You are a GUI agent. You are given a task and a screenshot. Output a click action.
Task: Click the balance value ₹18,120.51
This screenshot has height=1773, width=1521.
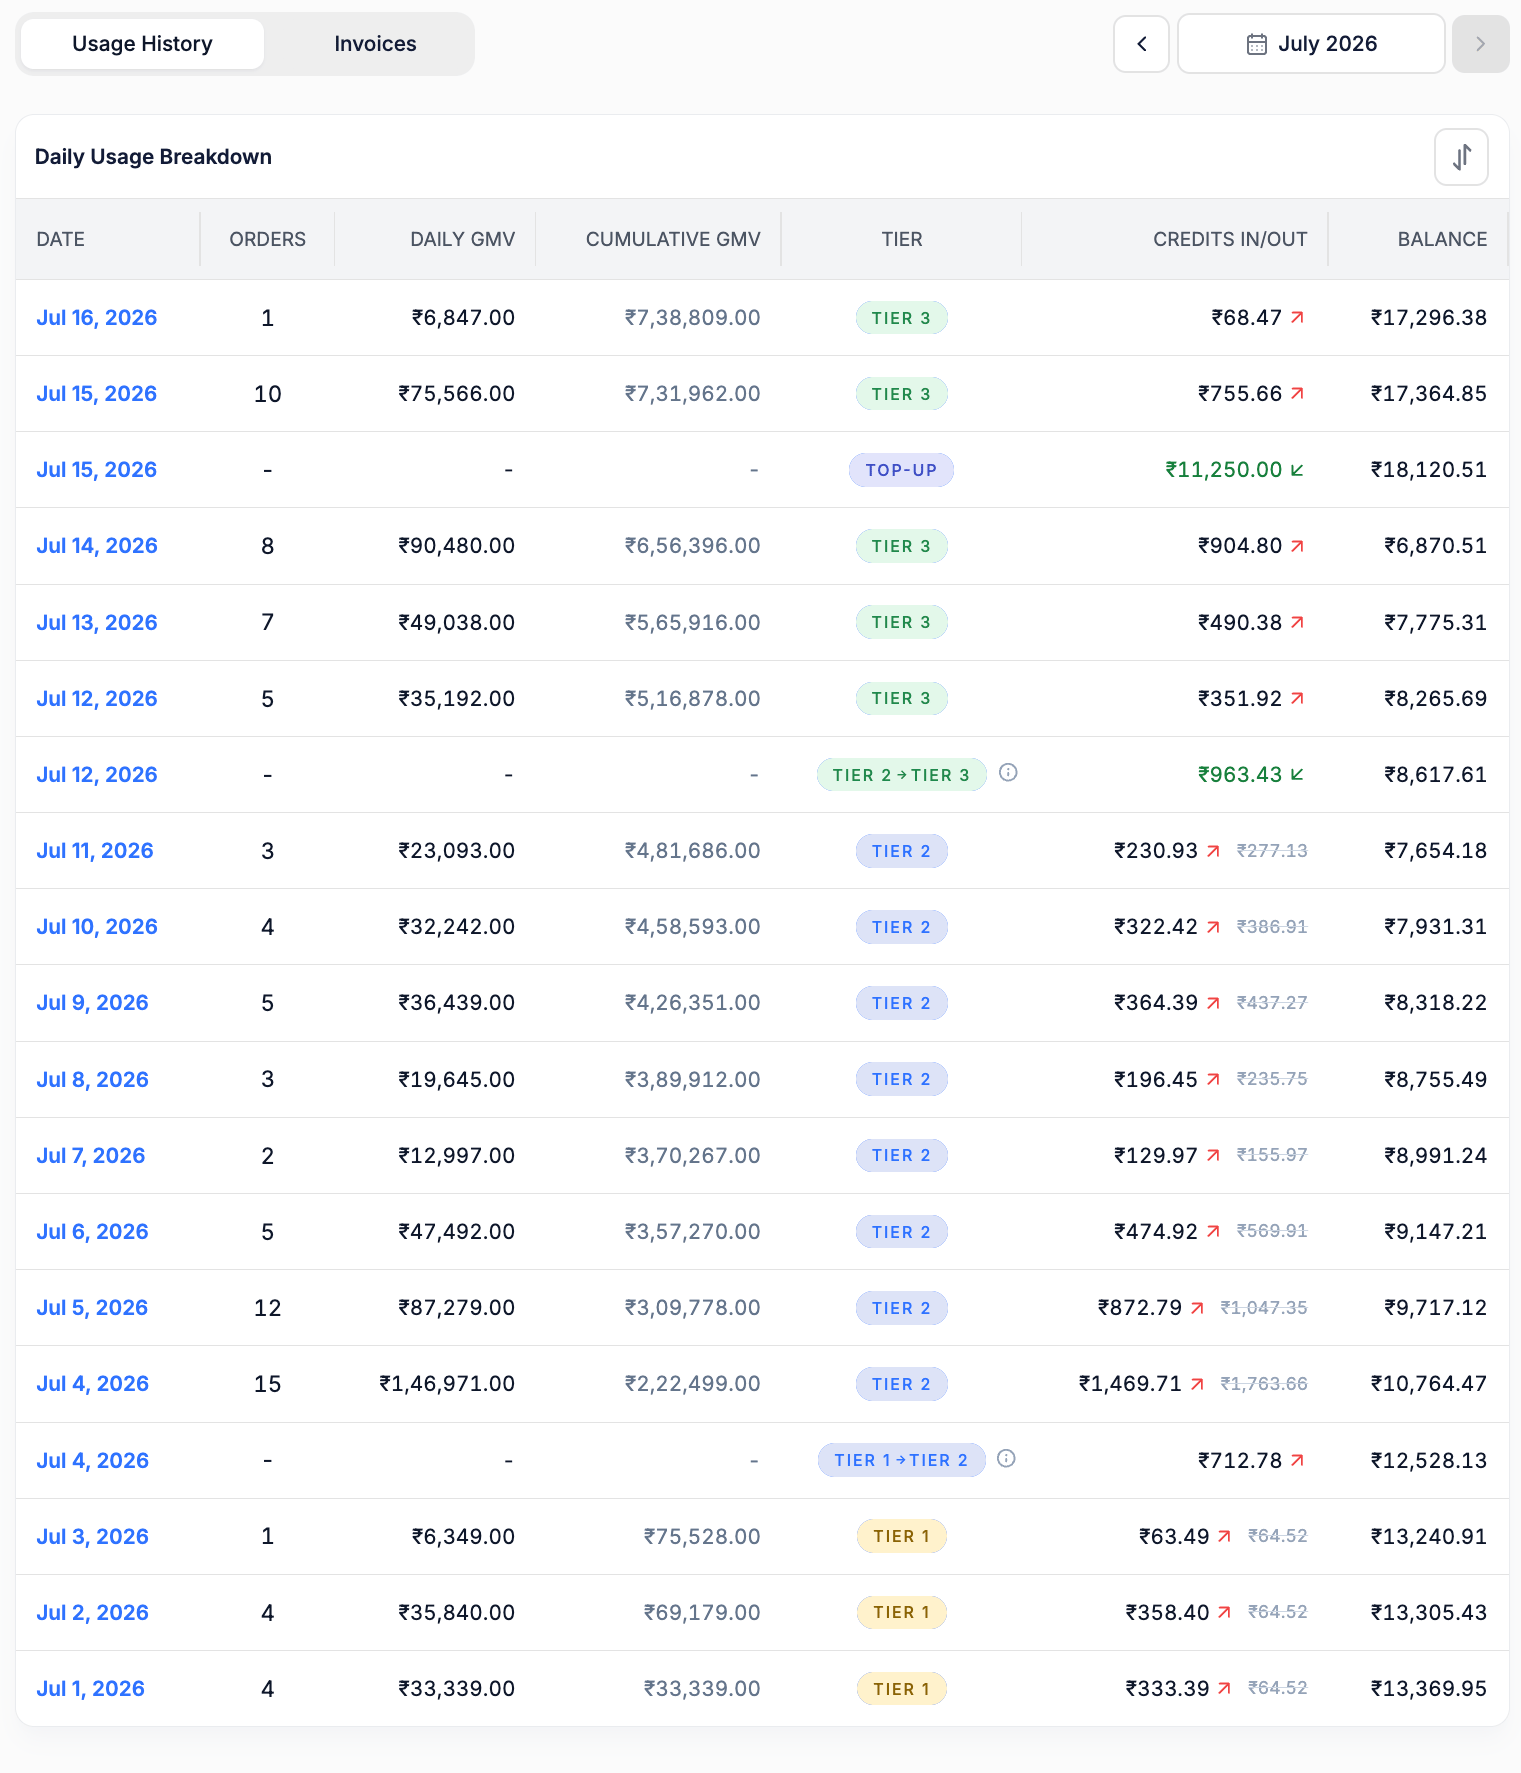pos(1428,470)
